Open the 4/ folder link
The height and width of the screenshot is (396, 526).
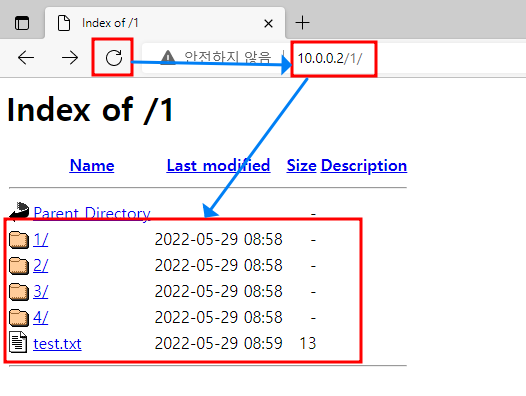pos(41,317)
